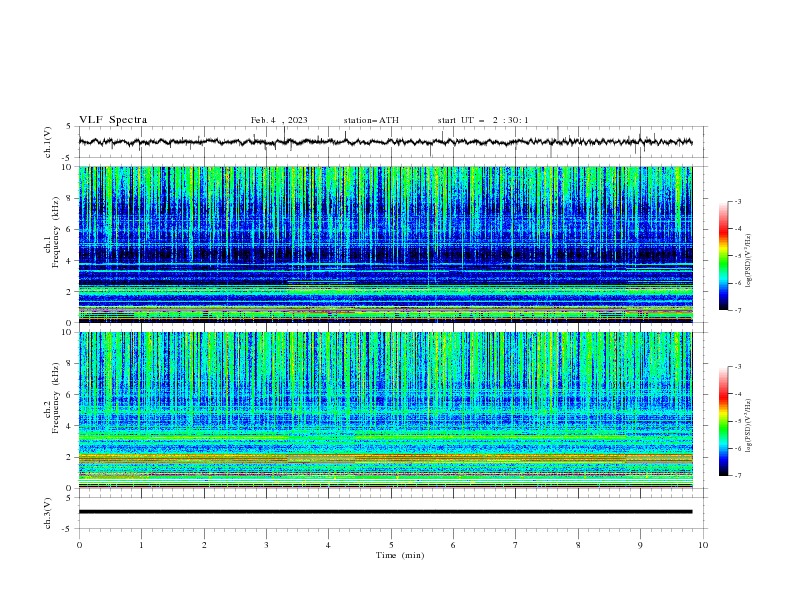Click the ch.3 flat black voltage trace
The height and width of the screenshot is (612, 792).
pos(385,512)
